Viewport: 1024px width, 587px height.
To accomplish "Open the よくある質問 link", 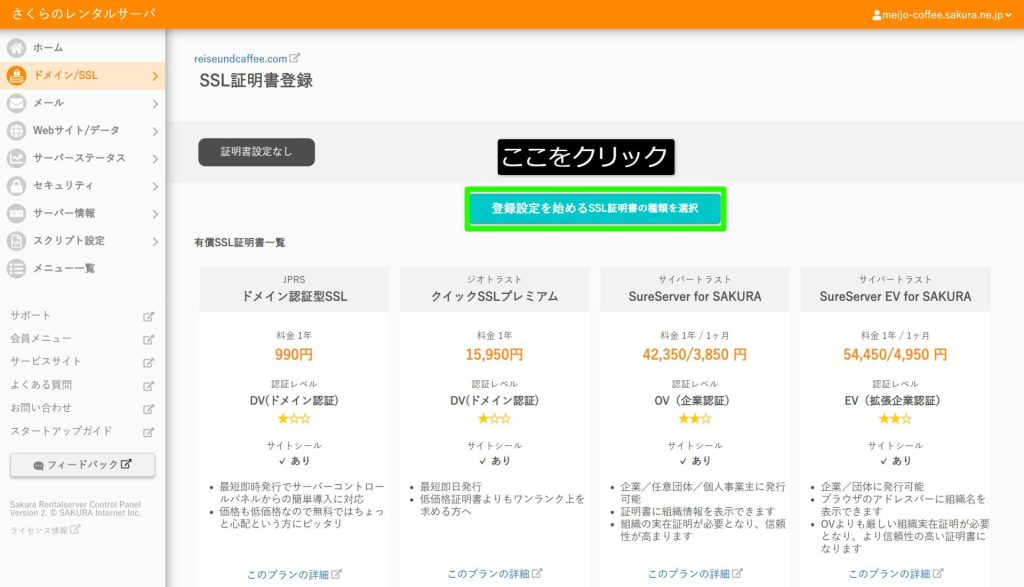I will (40, 385).
